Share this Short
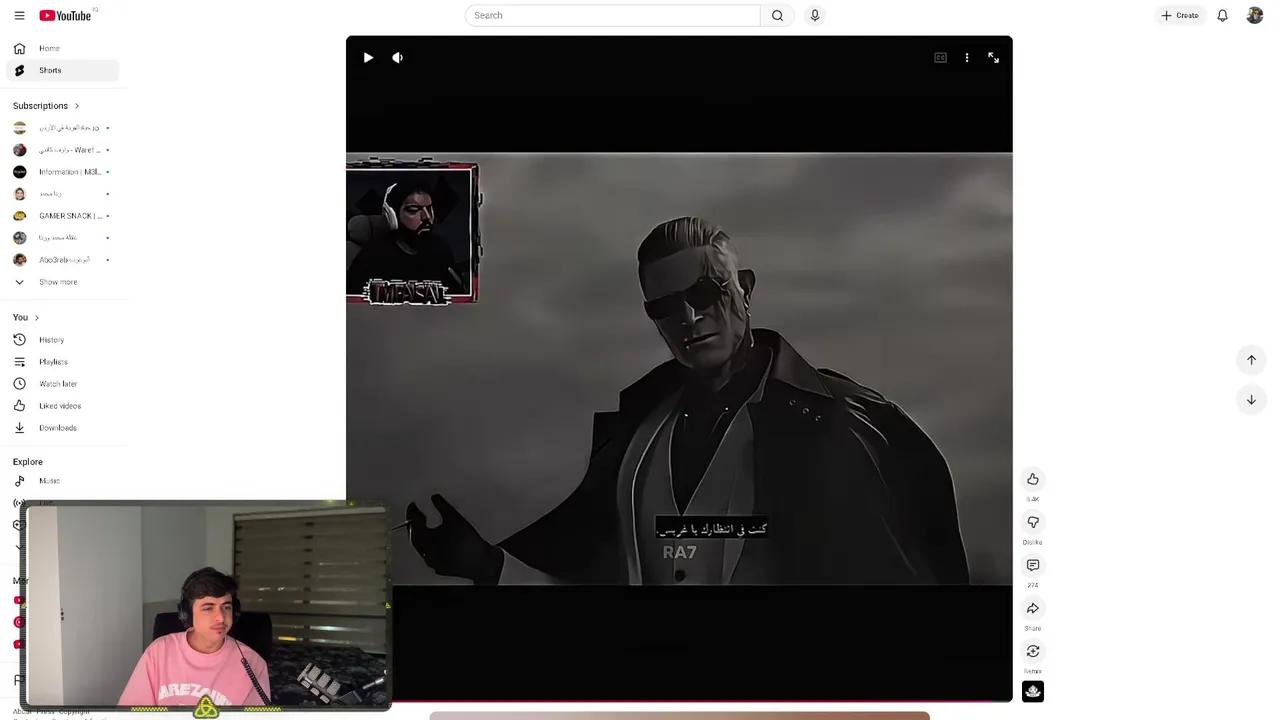Viewport: 1280px width, 720px height. pyautogui.click(x=1033, y=608)
